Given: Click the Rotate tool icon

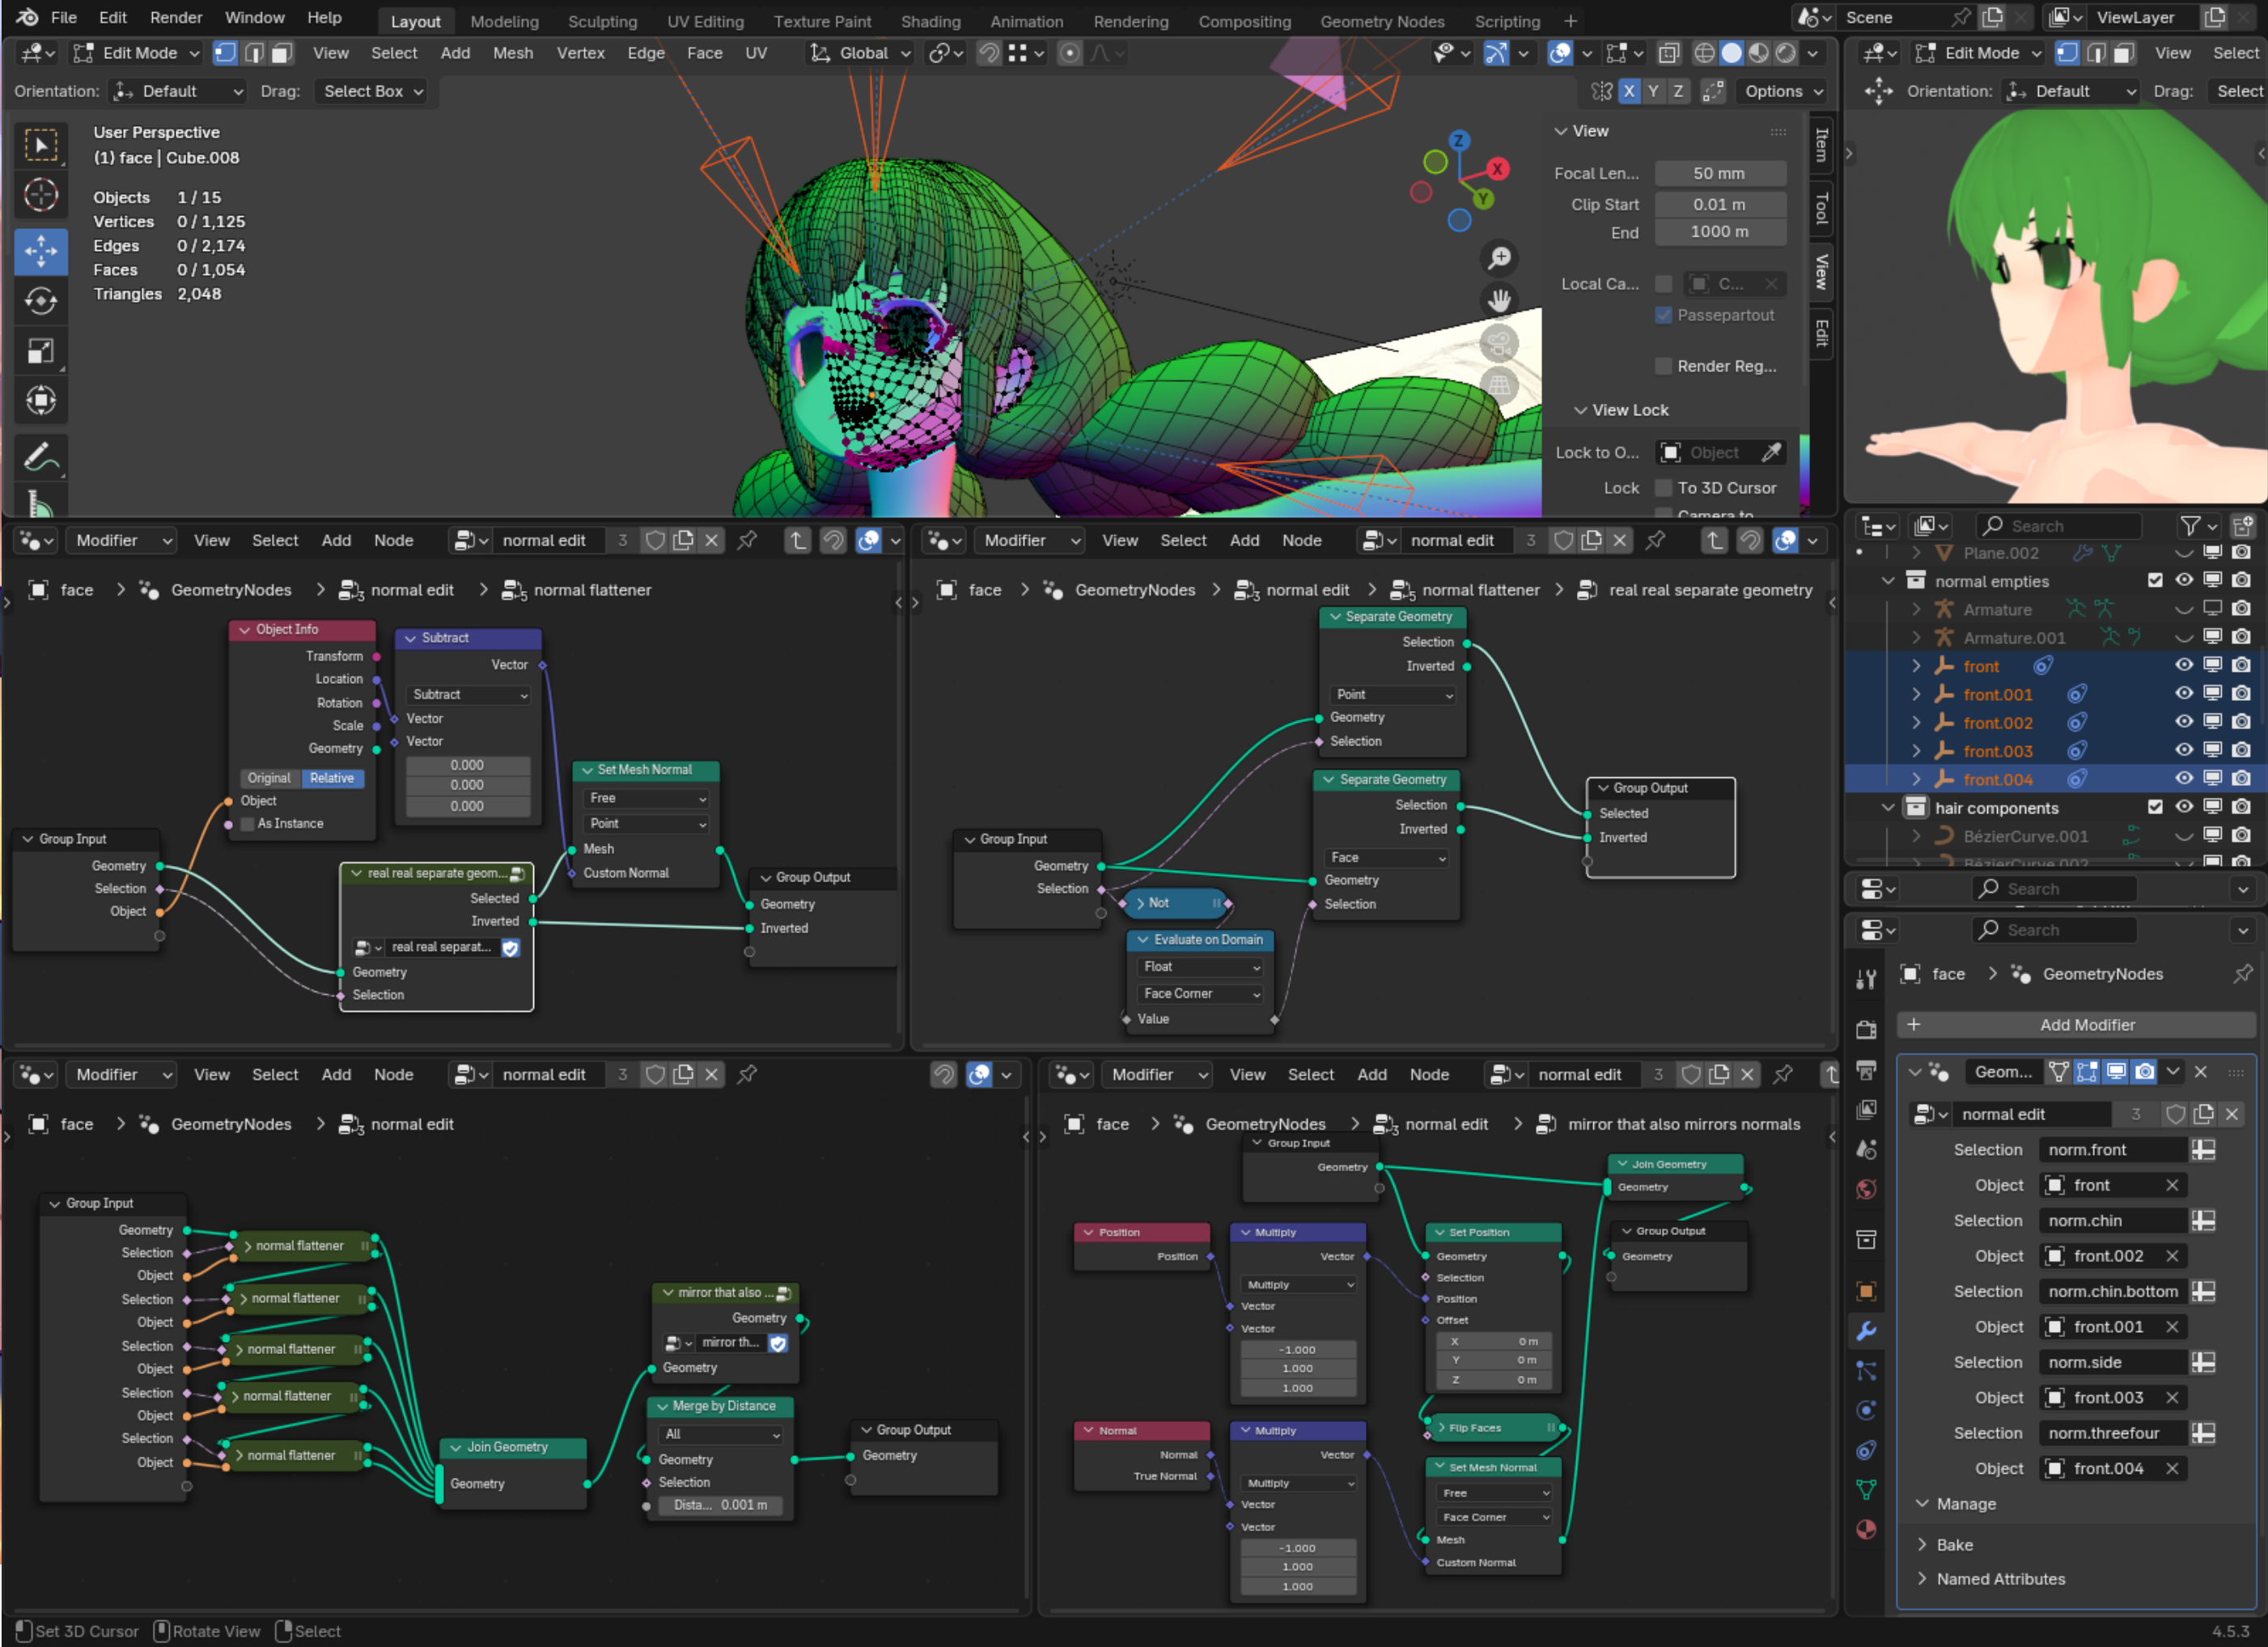Looking at the screenshot, I should tap(41, 301).
